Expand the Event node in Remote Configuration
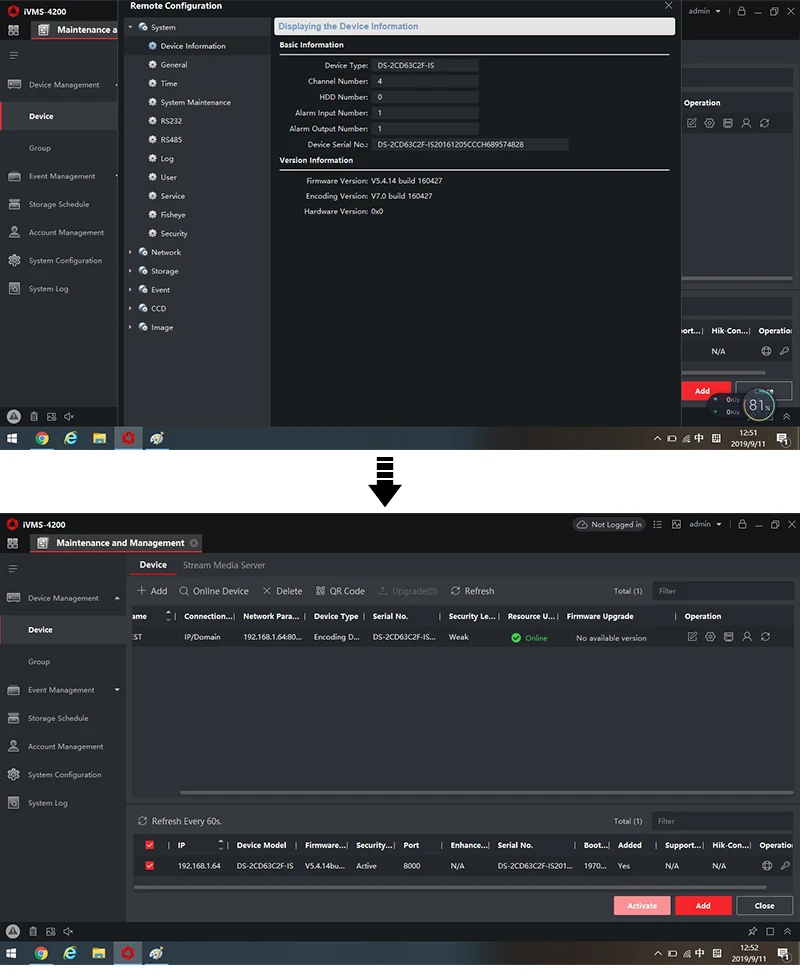Image resolution: width=800 pixels, height=976 pixels. (130, 289)
